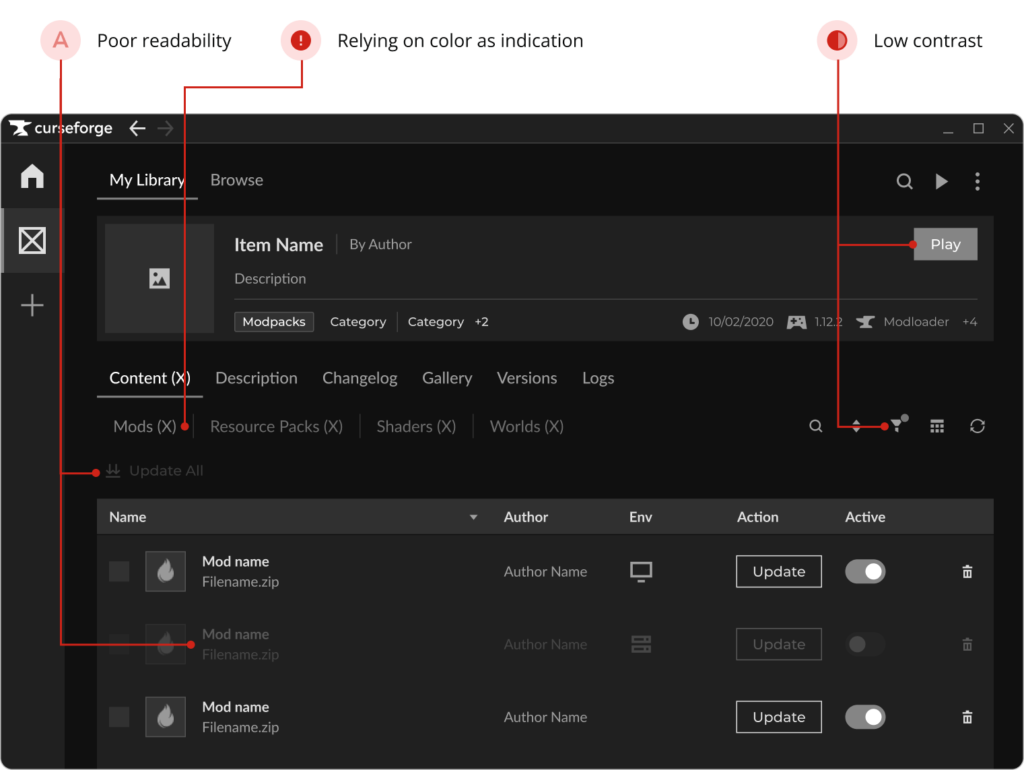Click the item image thumbnail placeholder
The width and height of the screenshot is (1024, 770).
[159, 279]
